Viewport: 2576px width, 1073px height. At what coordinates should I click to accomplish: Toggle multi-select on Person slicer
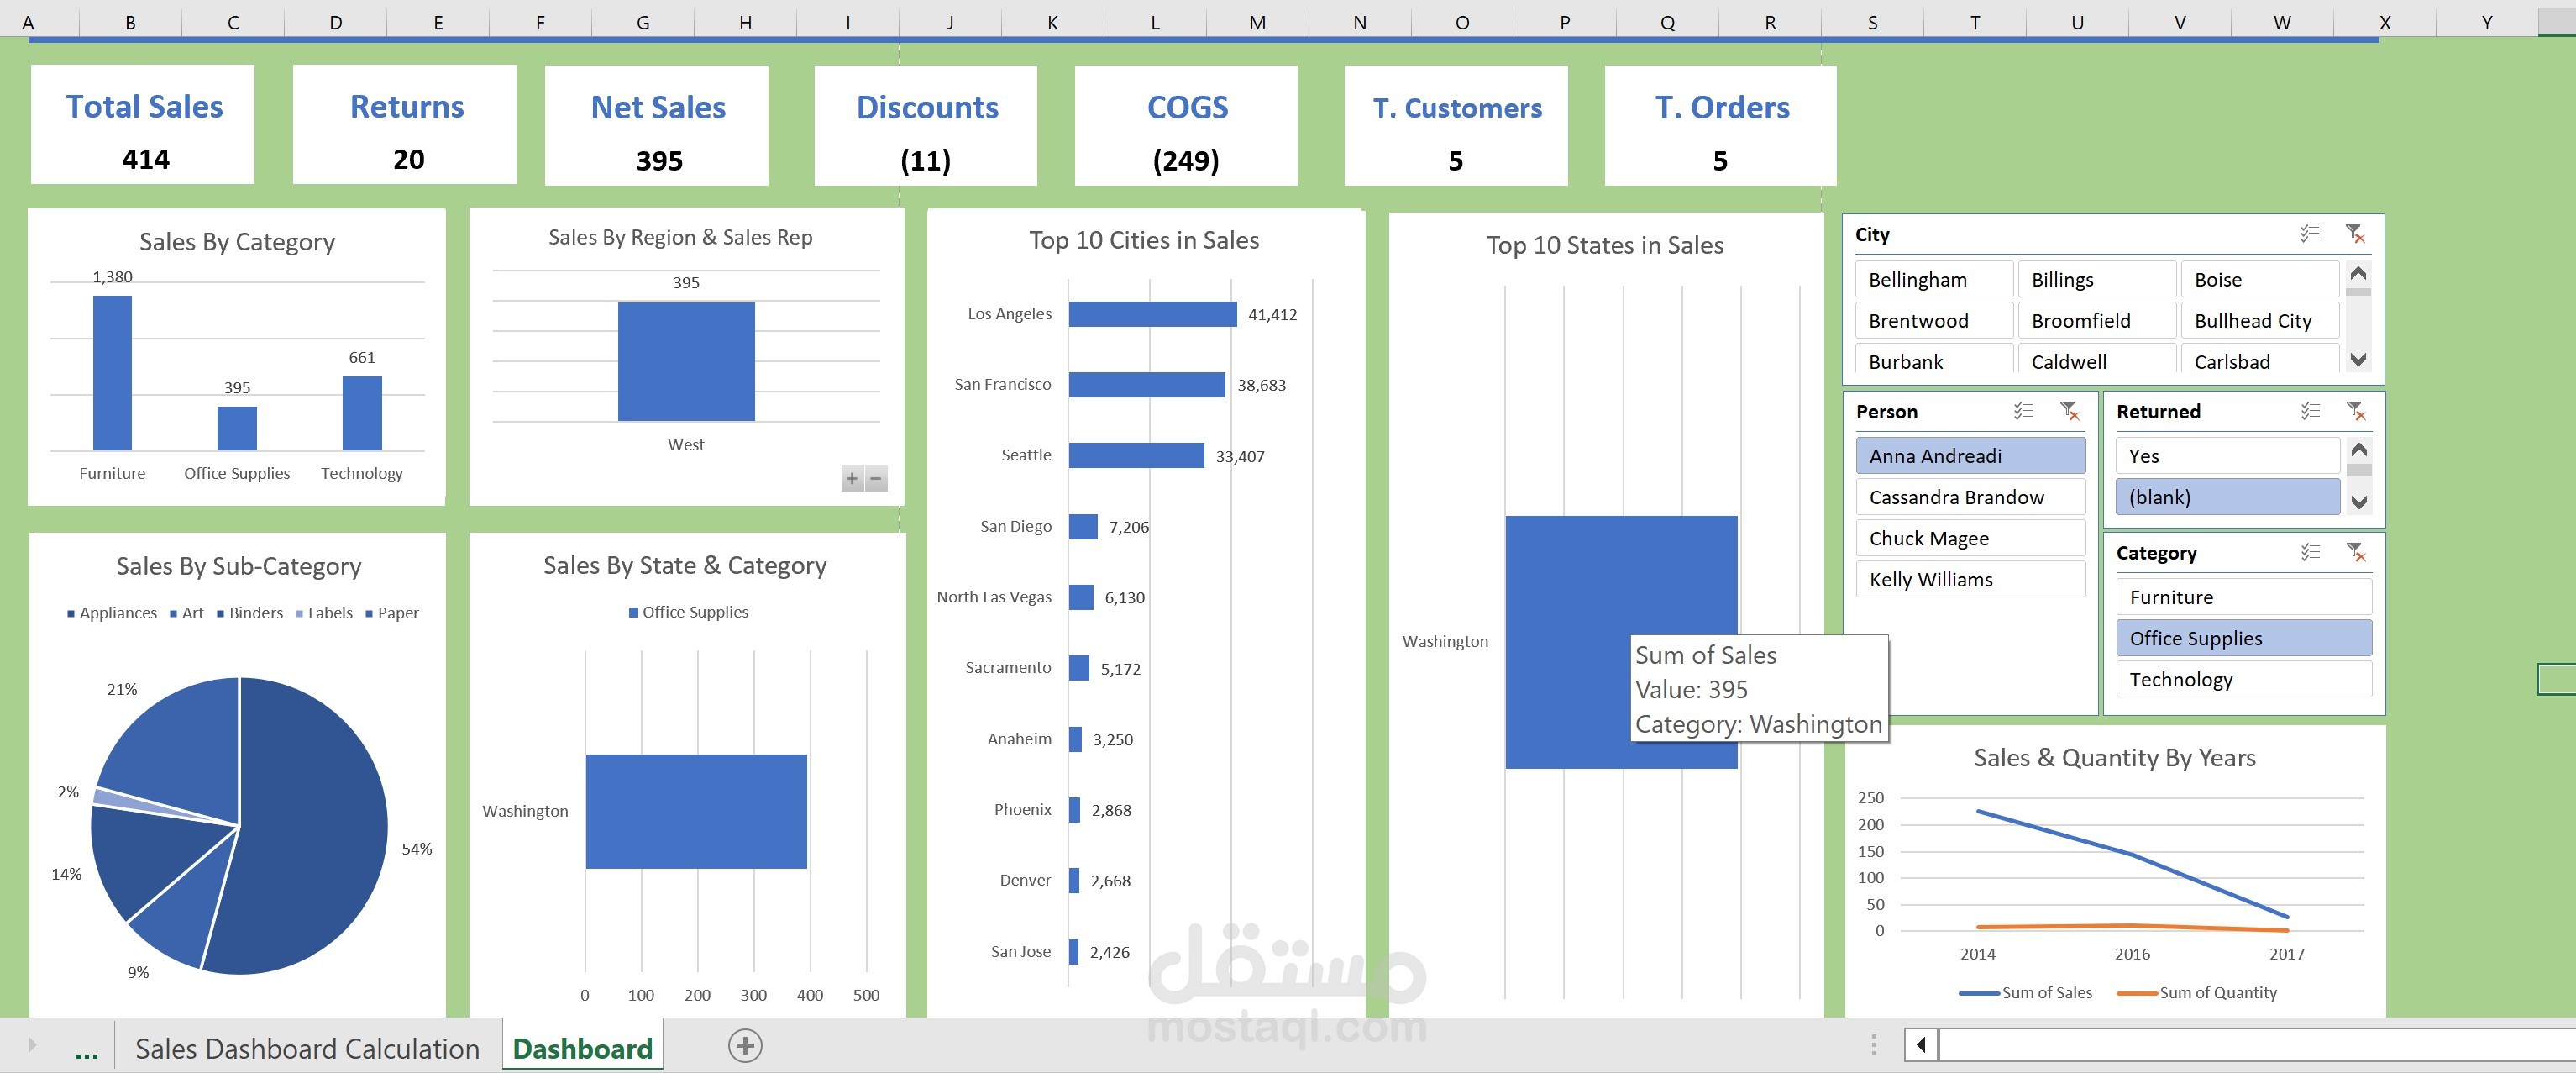2023,411
